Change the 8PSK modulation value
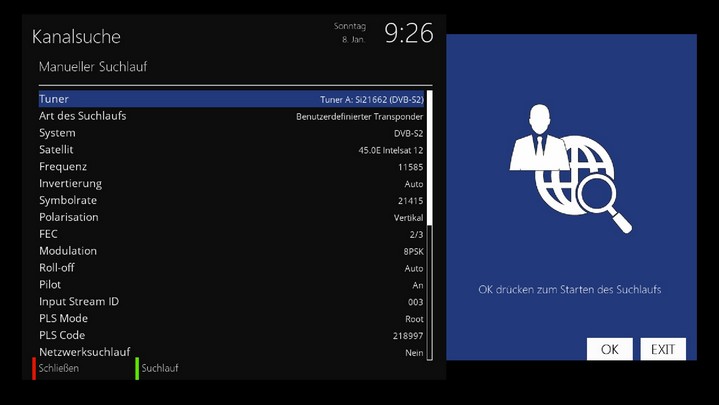The image size is (720, 405). 413,252
